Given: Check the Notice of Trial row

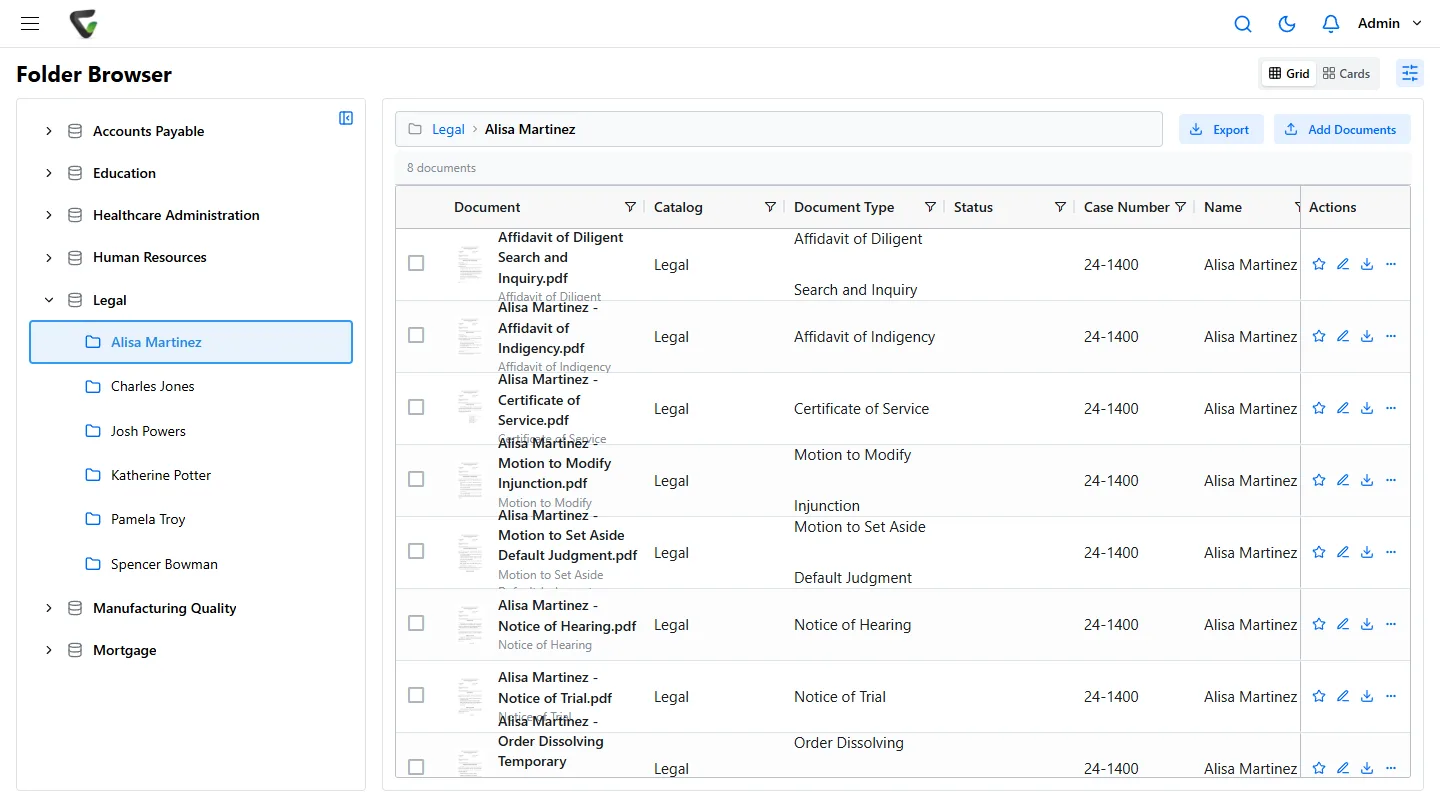Looking at the screenshot, I should click(x=416, y=695).
